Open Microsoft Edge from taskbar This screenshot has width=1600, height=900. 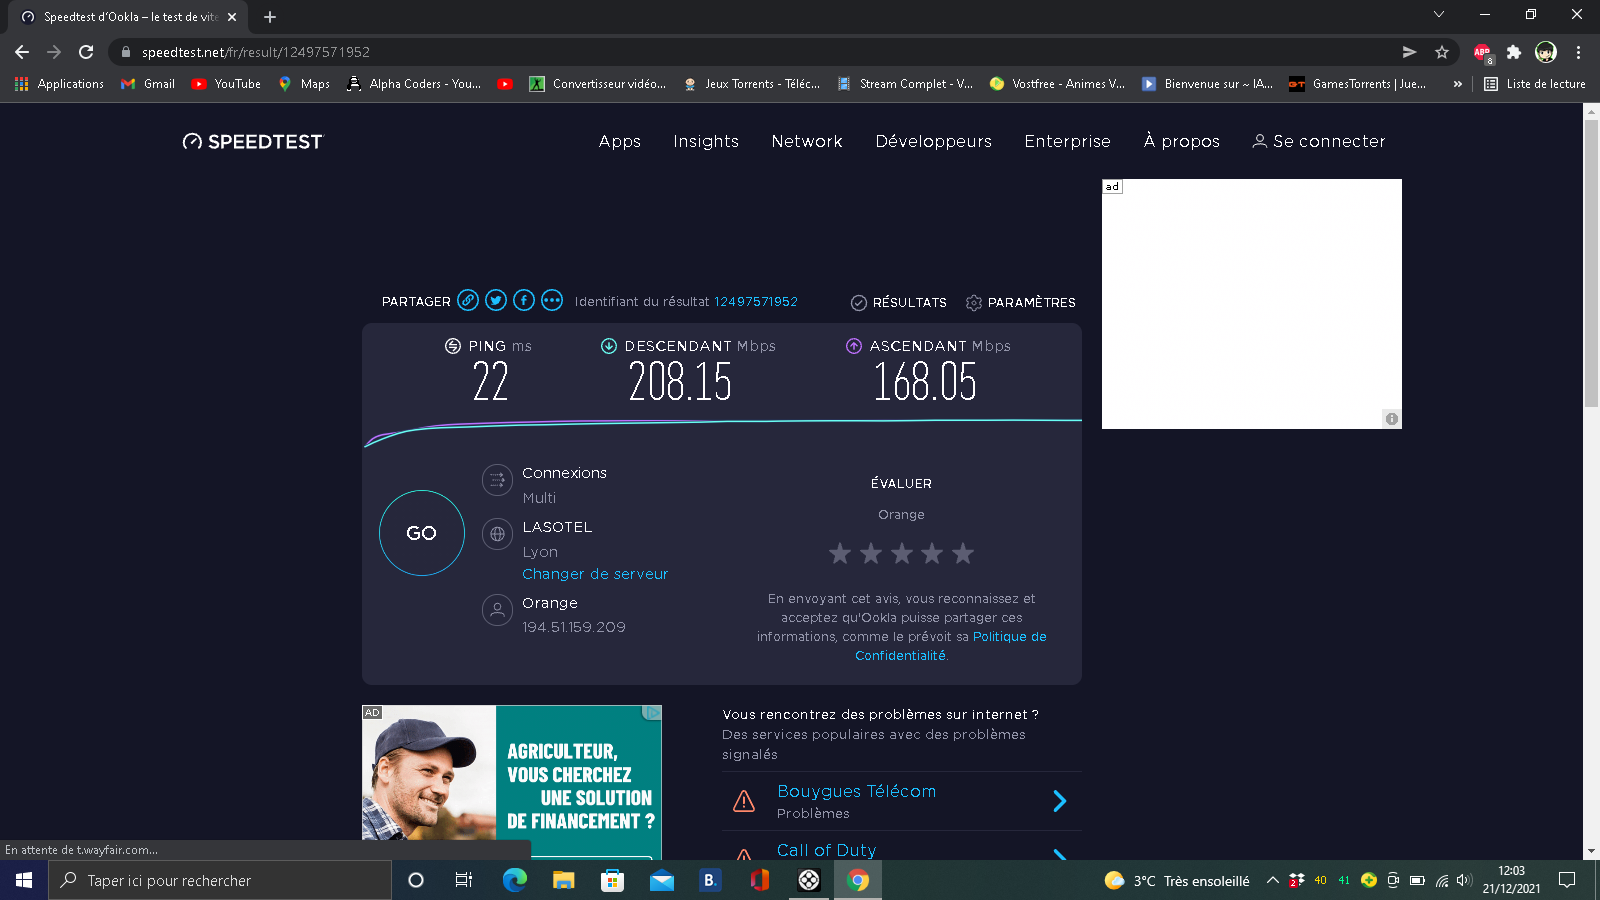coord(515,880)
